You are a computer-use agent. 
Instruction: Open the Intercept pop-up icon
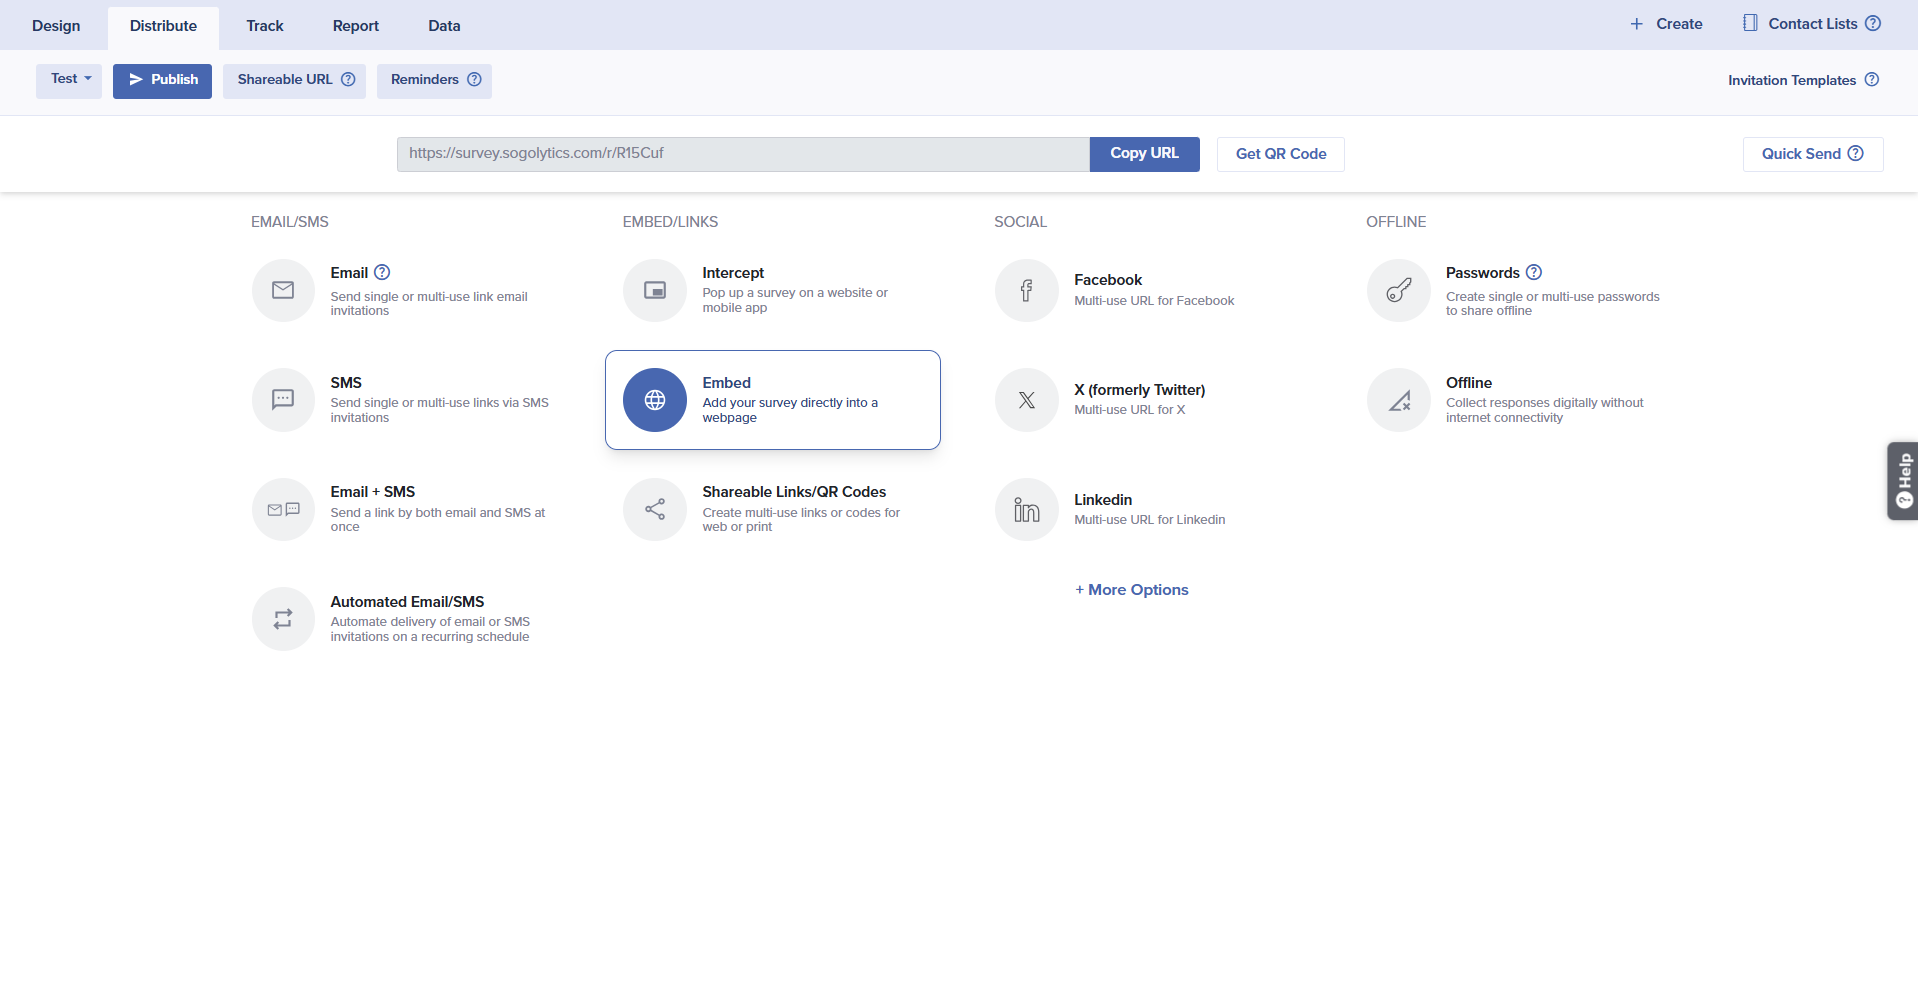(655, 290)
